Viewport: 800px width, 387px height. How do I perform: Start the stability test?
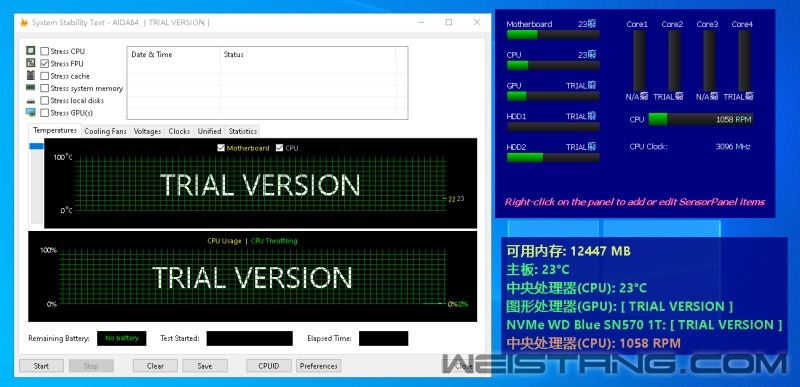pos(41,366)
